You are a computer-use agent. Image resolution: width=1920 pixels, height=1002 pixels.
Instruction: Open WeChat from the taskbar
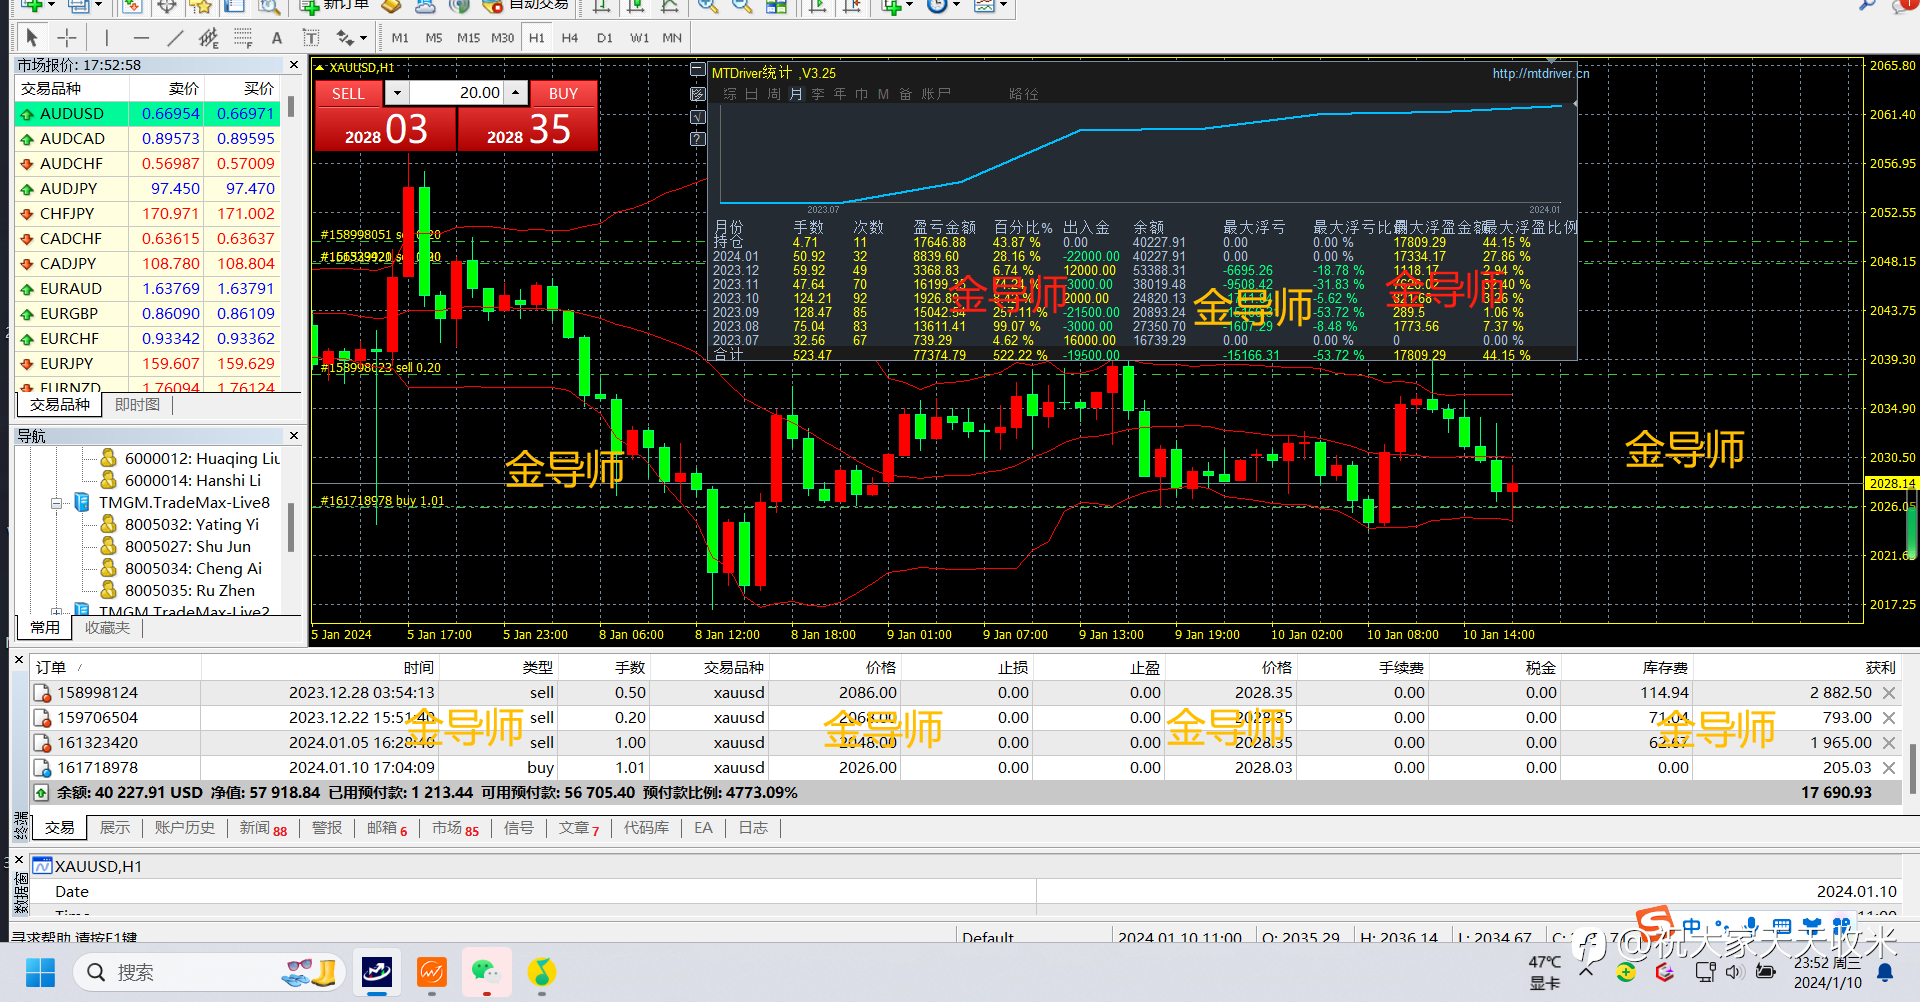tap(486, 972)
